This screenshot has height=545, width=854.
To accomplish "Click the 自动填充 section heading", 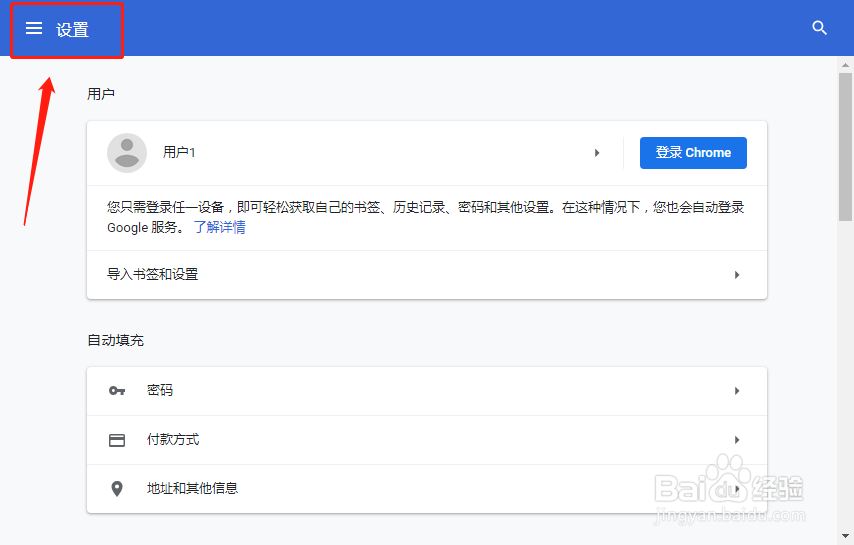I will [115, 340].
